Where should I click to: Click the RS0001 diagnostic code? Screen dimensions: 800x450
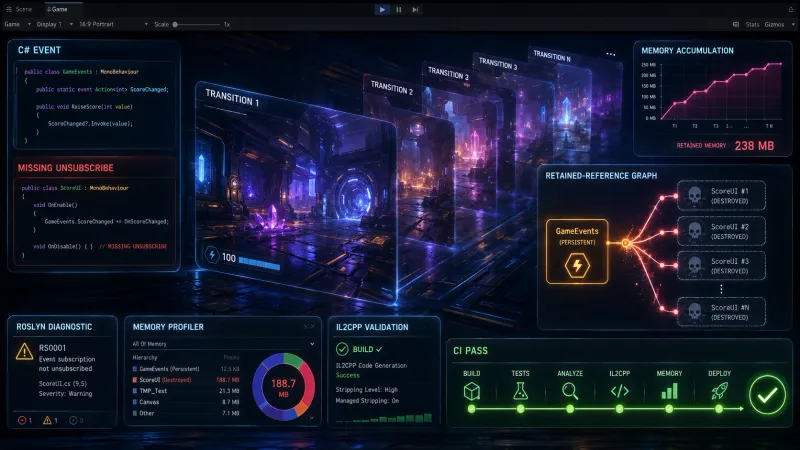coord(52,348)
